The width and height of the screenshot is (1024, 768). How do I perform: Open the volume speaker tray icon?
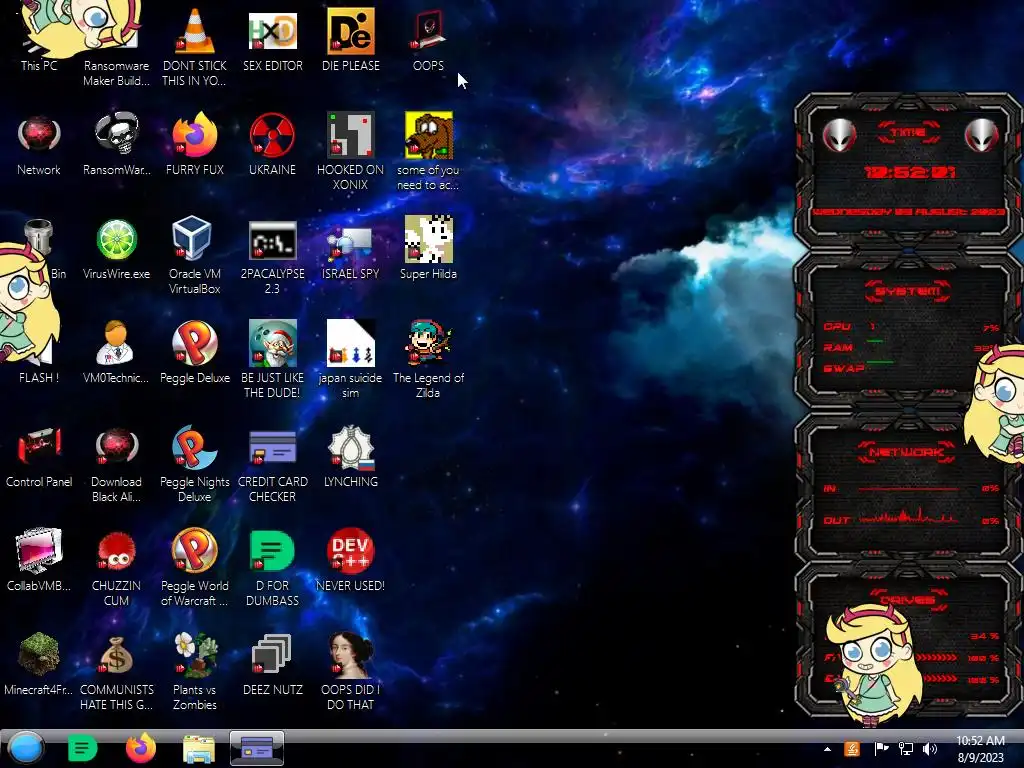930,749
